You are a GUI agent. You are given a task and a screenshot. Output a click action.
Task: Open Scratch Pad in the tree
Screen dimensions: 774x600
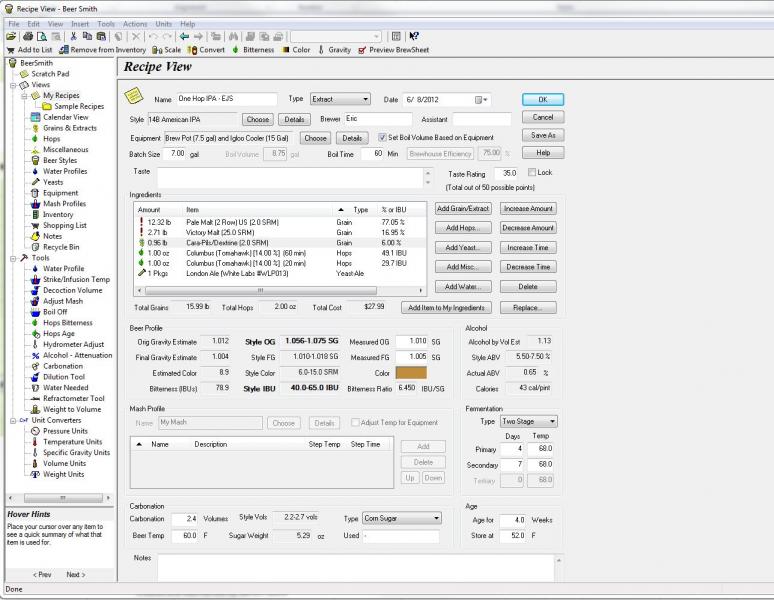point(50,74)
